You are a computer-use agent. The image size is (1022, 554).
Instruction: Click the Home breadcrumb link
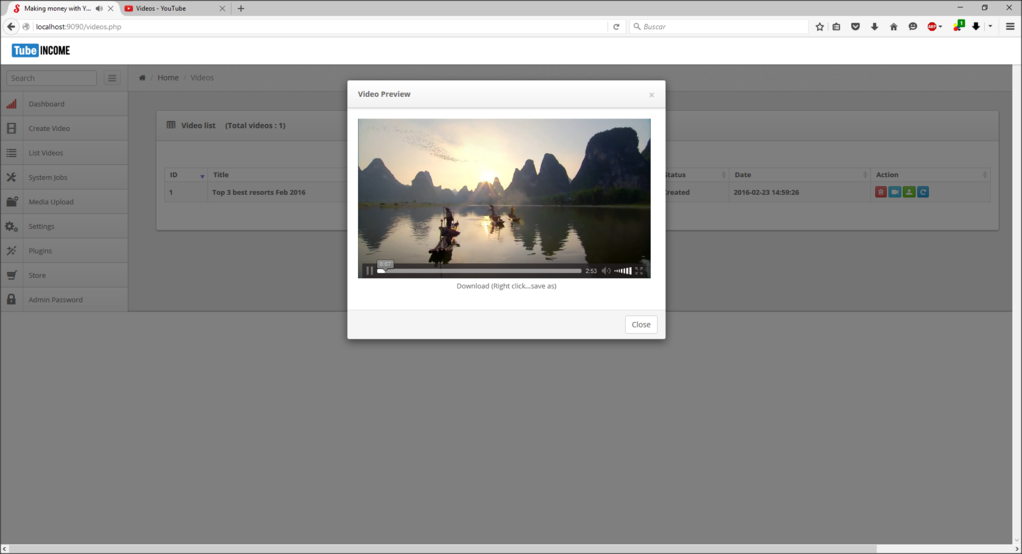168,78
